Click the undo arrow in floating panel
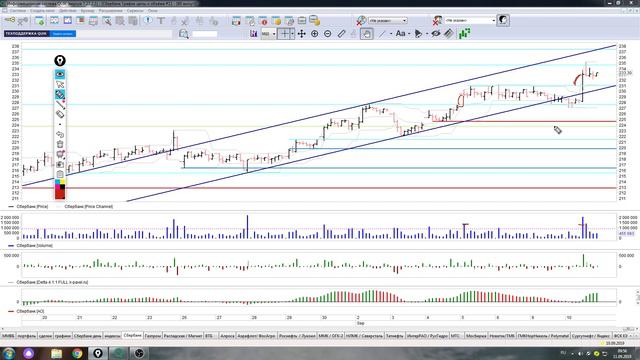 [60, 134]
